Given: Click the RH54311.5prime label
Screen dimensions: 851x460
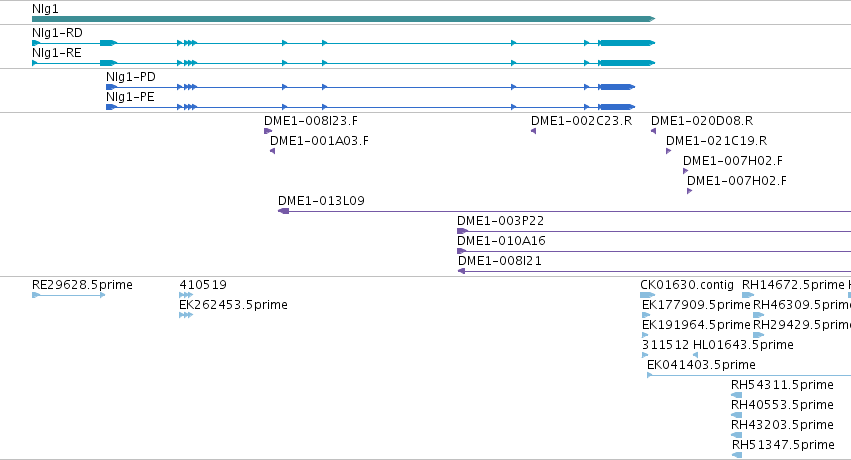Looking at the screenshot, I should click(782, 385).
